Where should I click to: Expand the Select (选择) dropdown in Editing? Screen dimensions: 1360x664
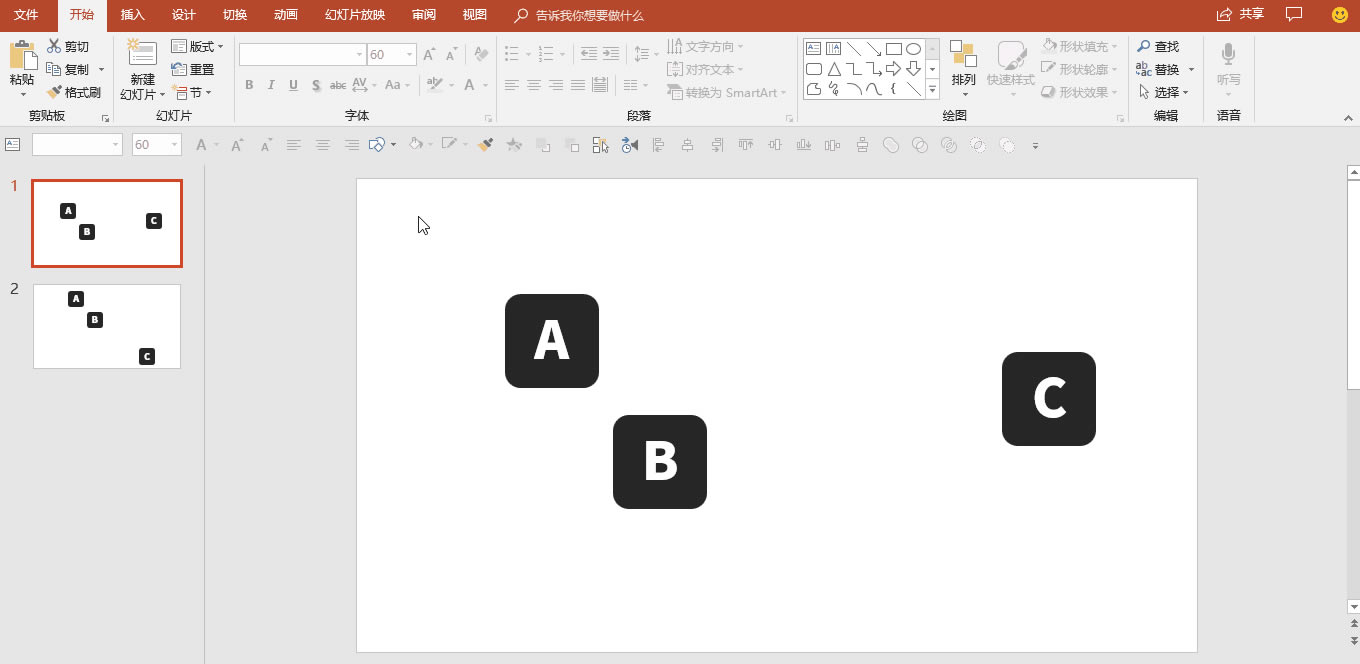[1164, 92]
